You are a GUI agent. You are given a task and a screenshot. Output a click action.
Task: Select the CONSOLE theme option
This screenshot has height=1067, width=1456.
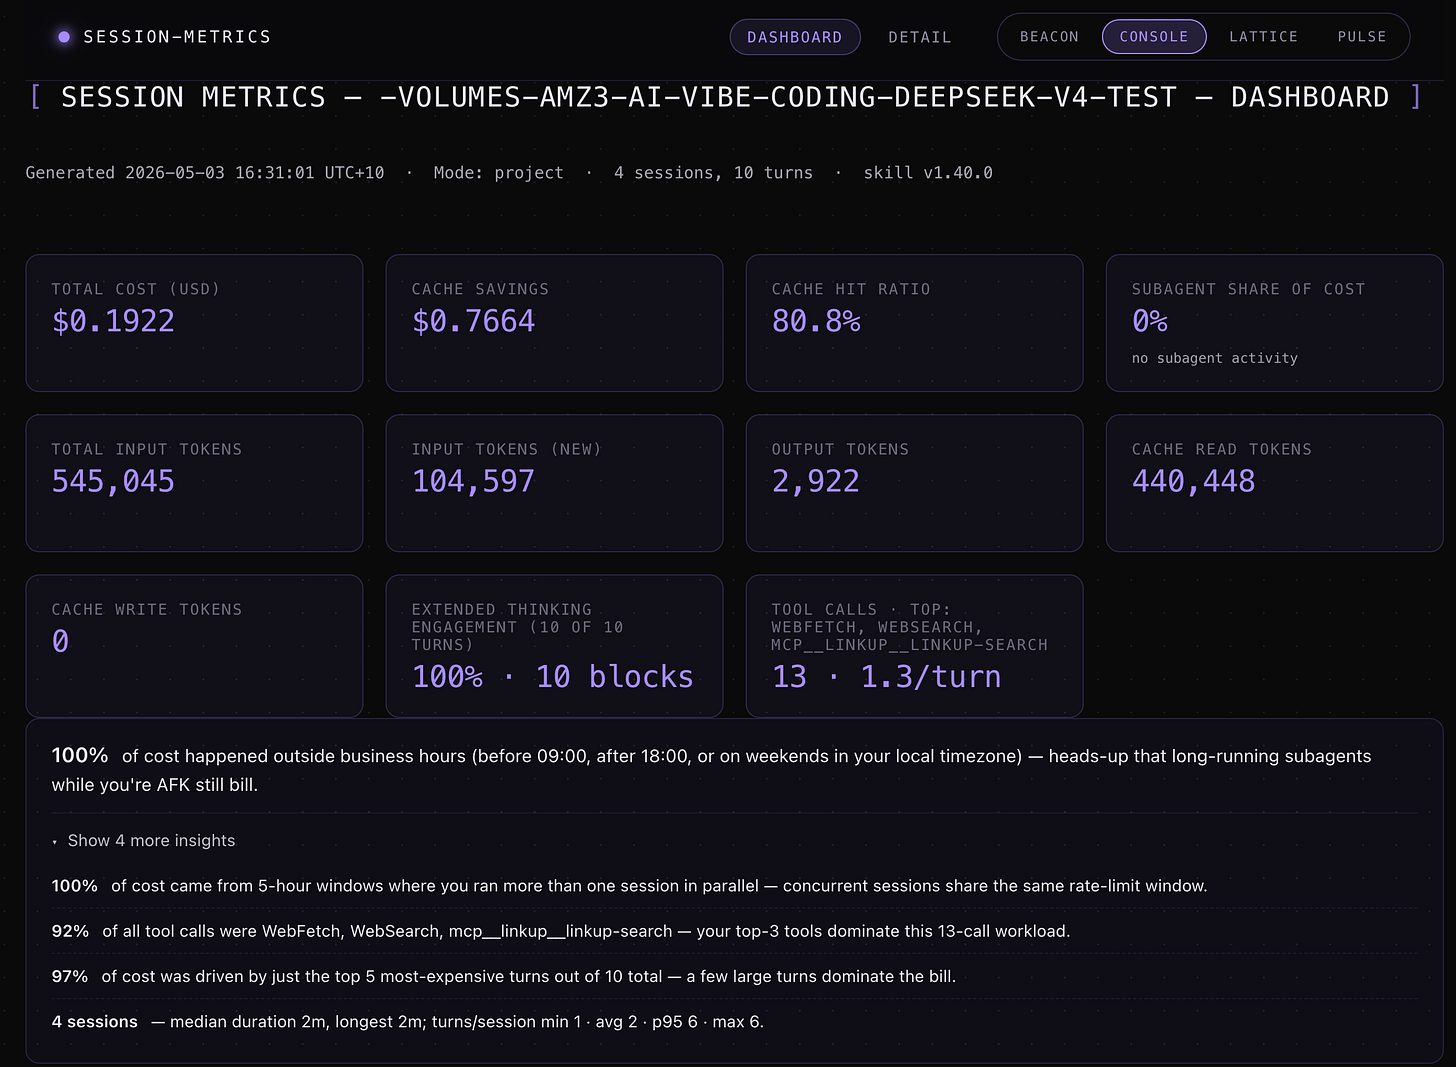point(1154,37)
